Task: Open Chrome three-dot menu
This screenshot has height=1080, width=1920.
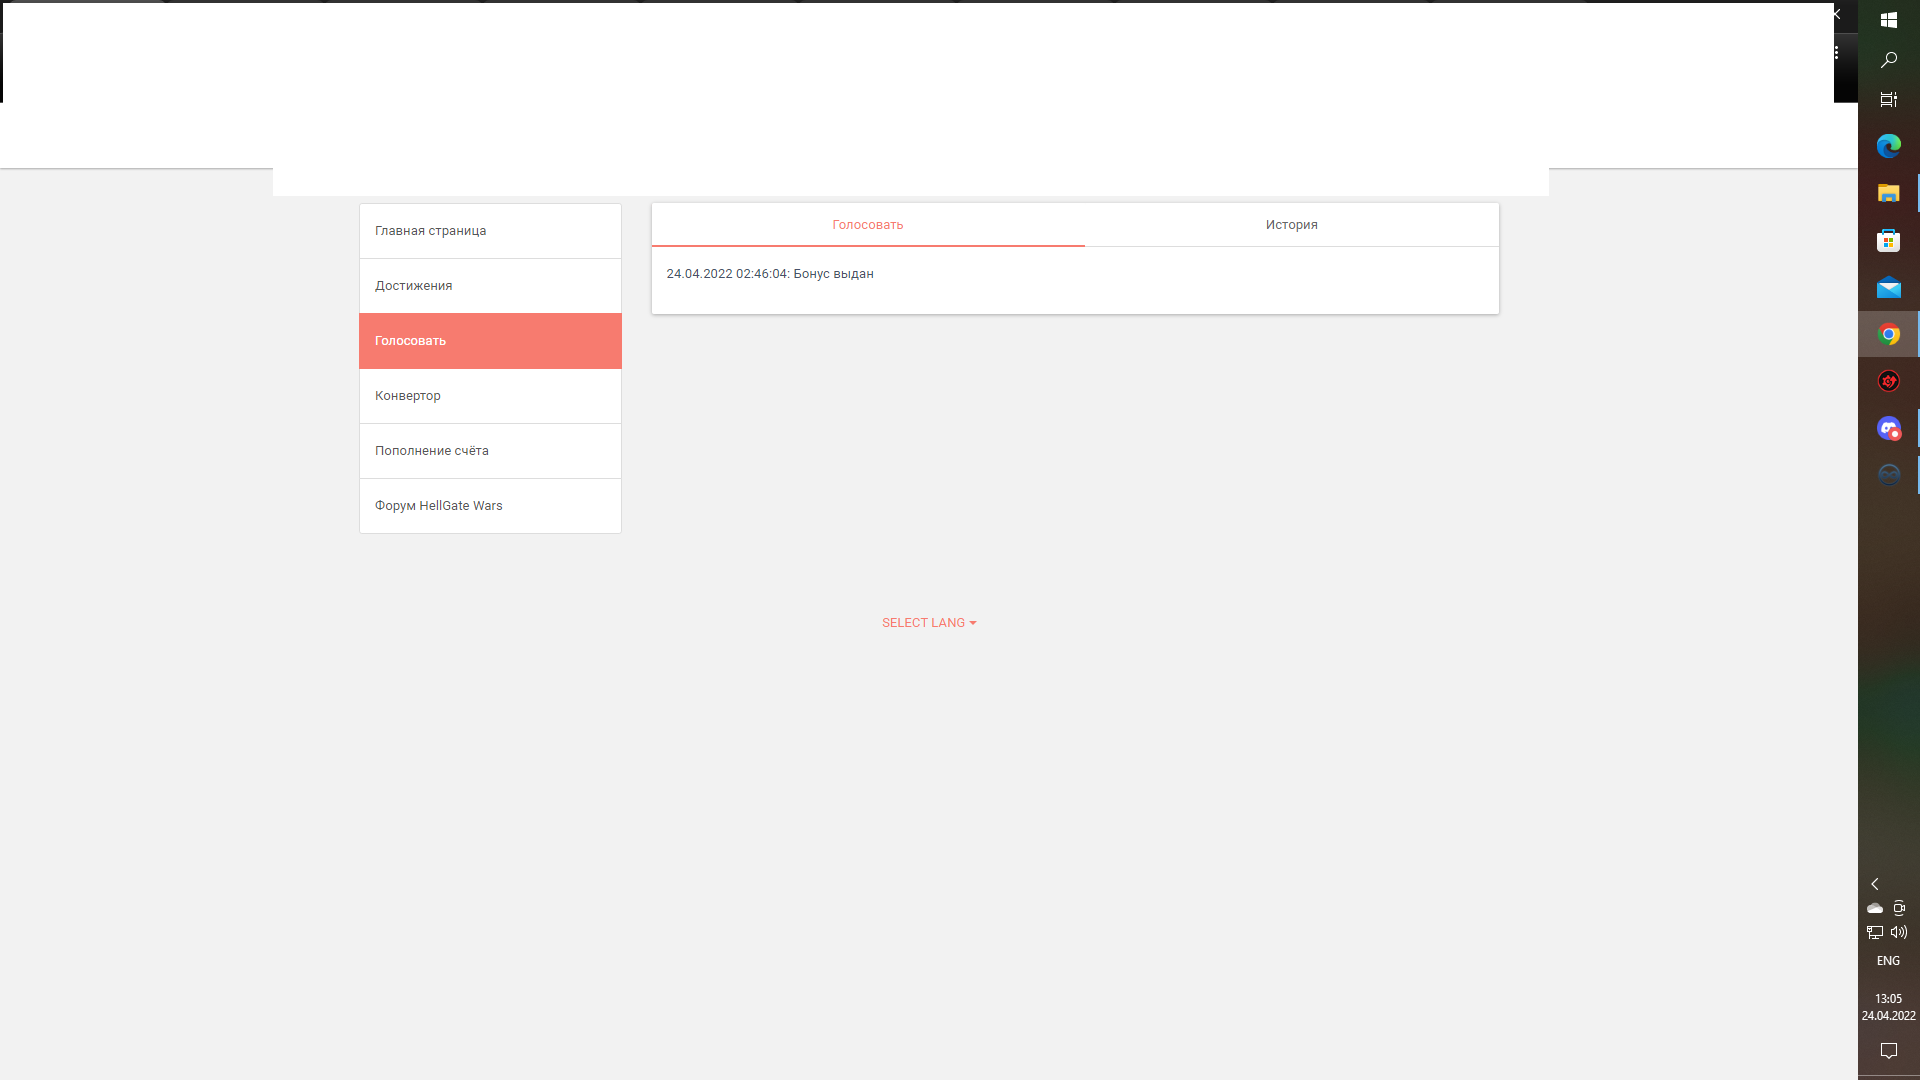Action: 1837,53
